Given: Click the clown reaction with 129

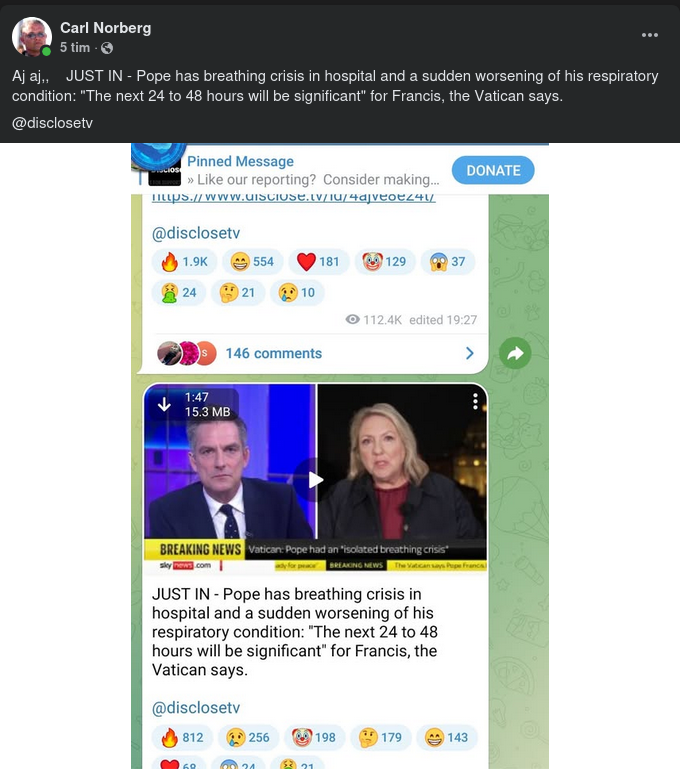Looking at the screenshot, I should click(x=385, y=262).
